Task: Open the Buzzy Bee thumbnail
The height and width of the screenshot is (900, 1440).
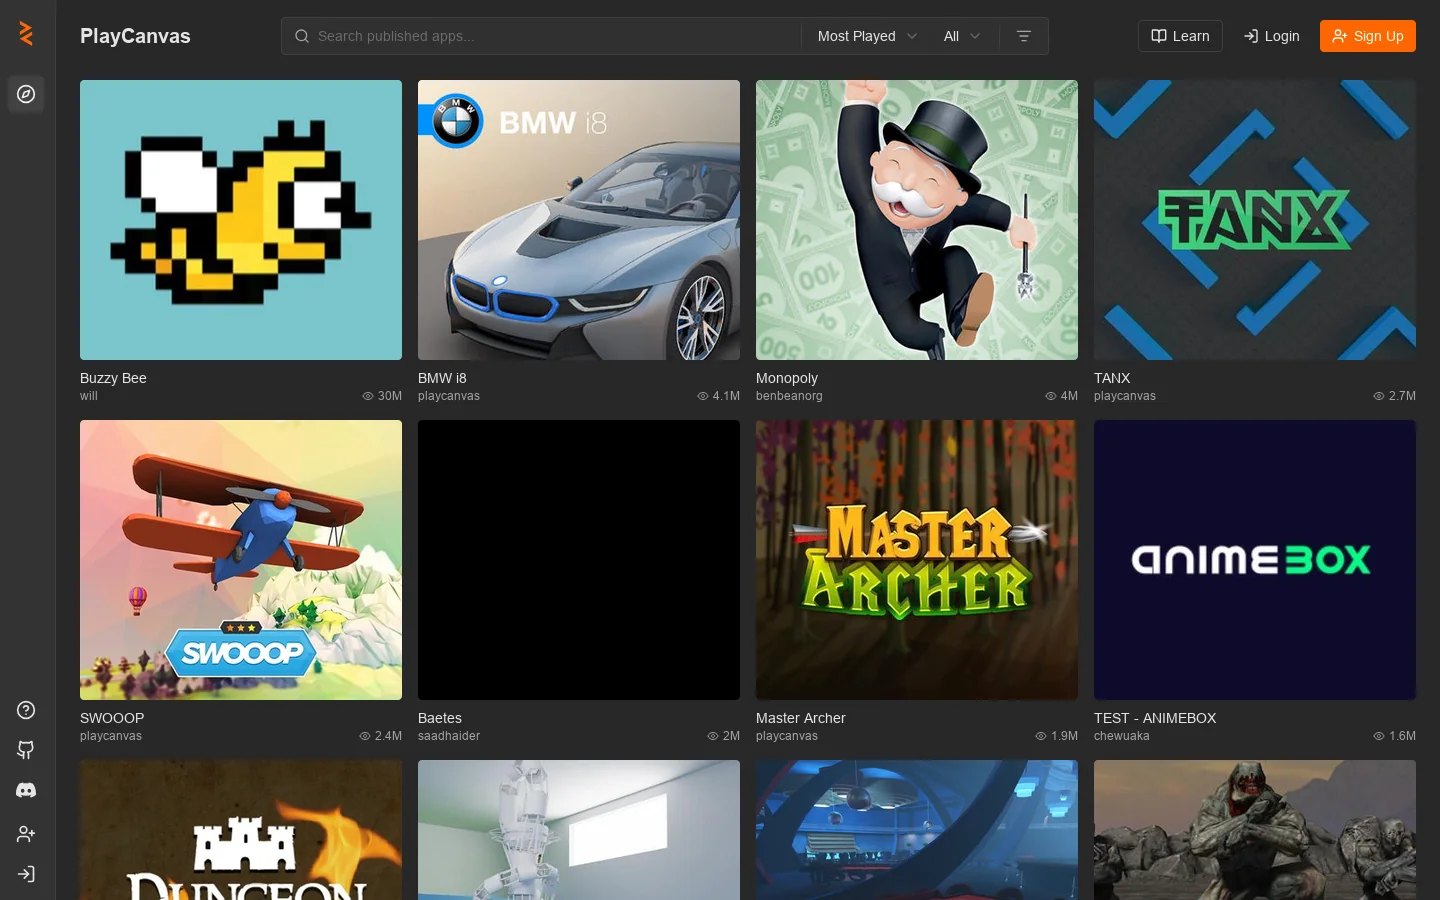Action: [x=241, y=220]
